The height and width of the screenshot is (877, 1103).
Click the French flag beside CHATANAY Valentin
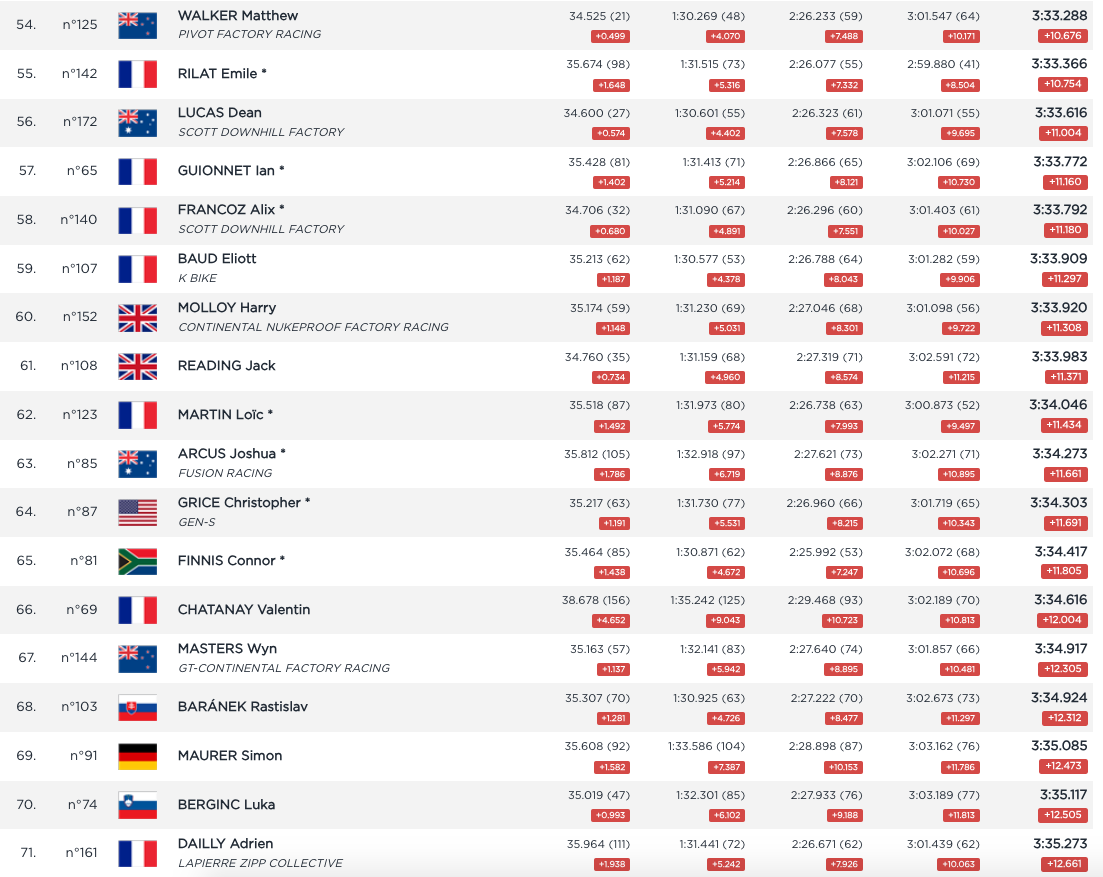[137, 610]
